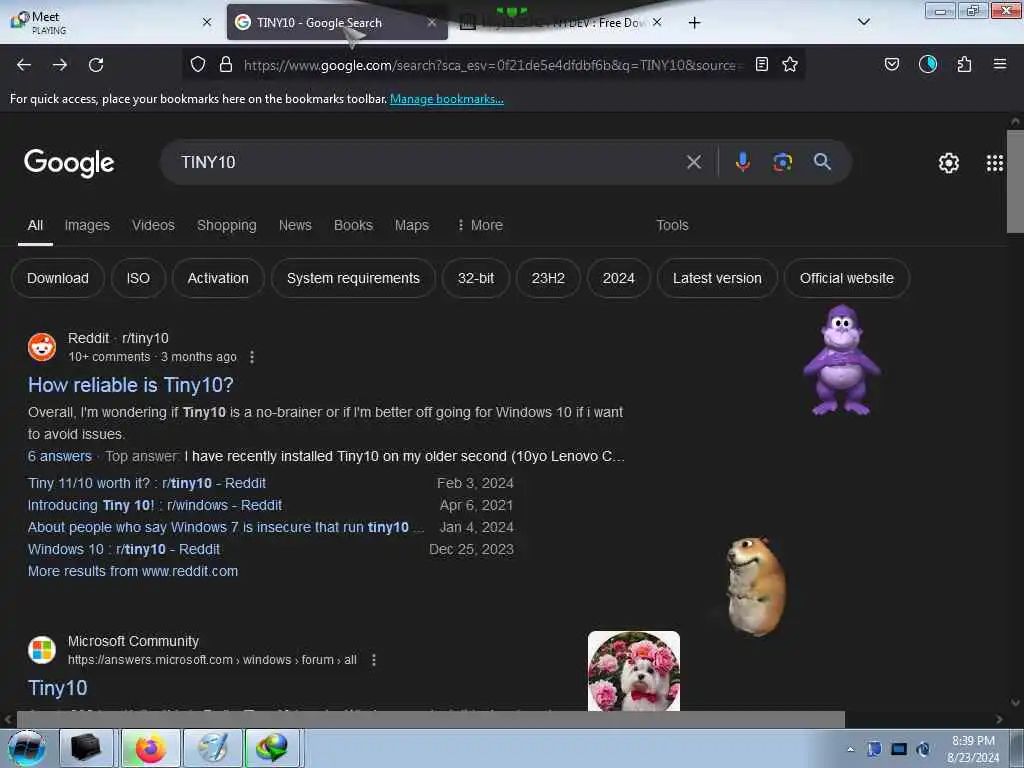Open More results from reddit.com
The height and width of the screenshot is (768, 1024).
click(x=133, y=571)
